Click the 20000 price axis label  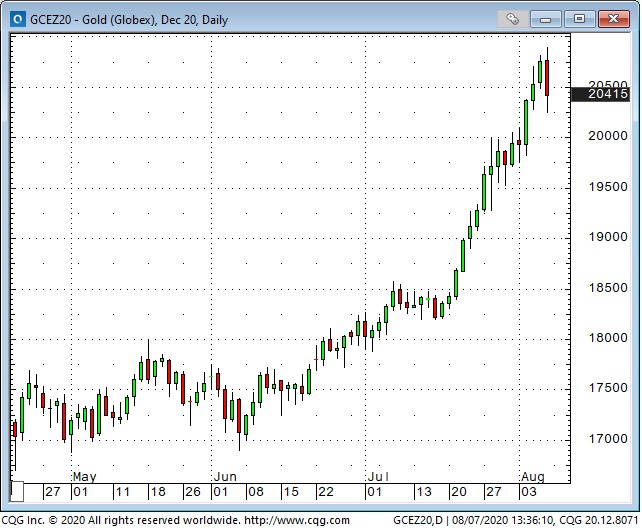tap(608, 136)
